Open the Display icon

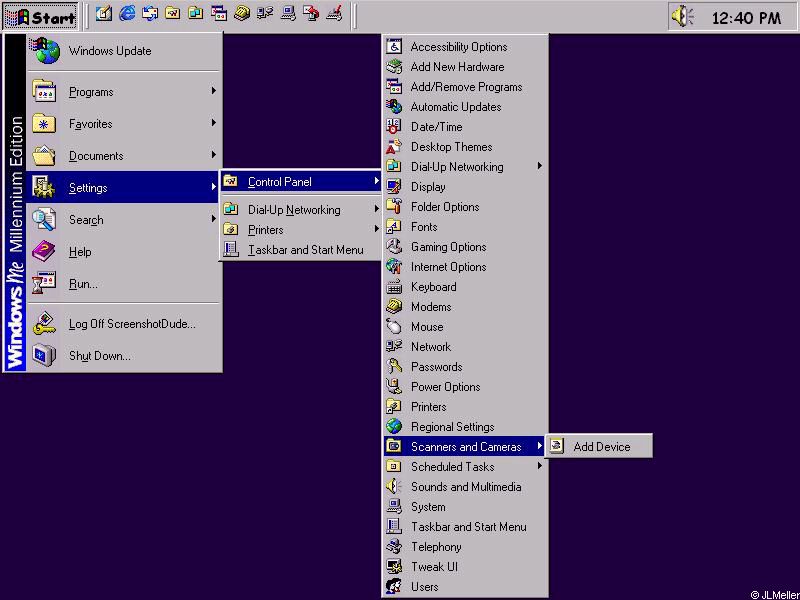tap(394, 187)
